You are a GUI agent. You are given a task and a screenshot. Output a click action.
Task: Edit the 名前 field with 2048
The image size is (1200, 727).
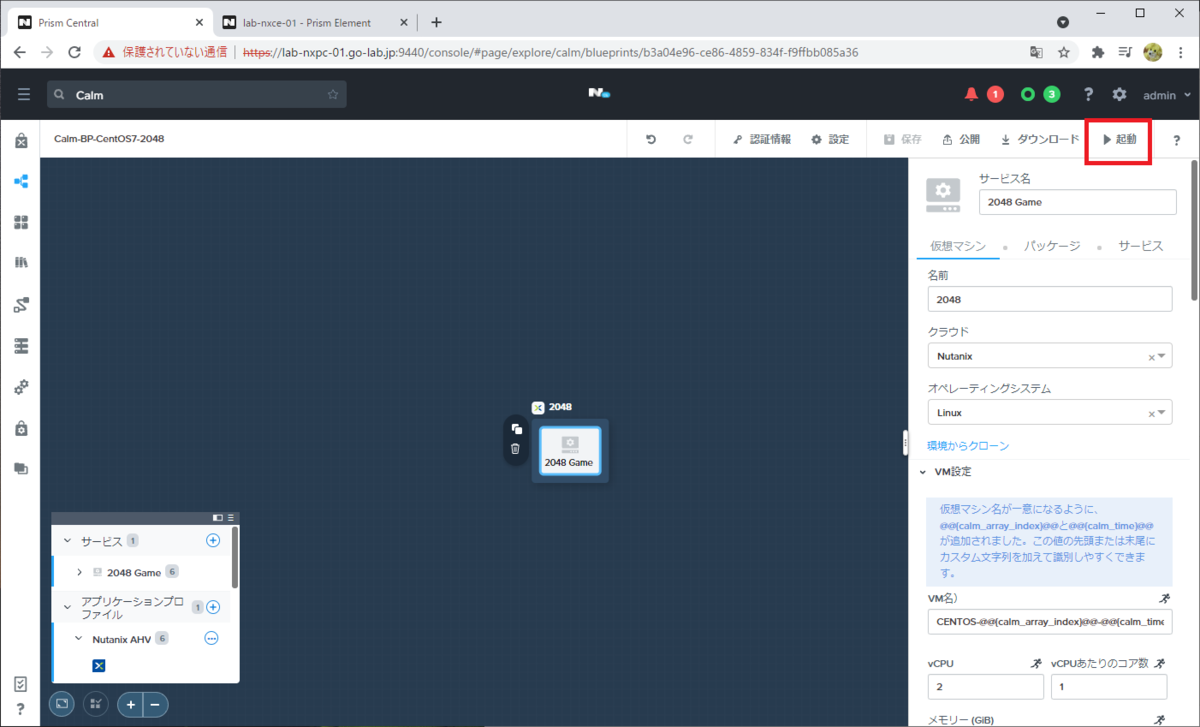click(1049, 299)
